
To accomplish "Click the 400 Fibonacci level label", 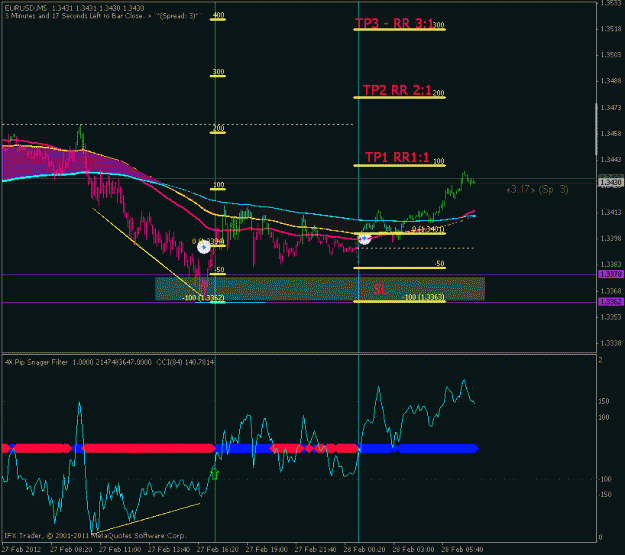I will coord(218,15).
